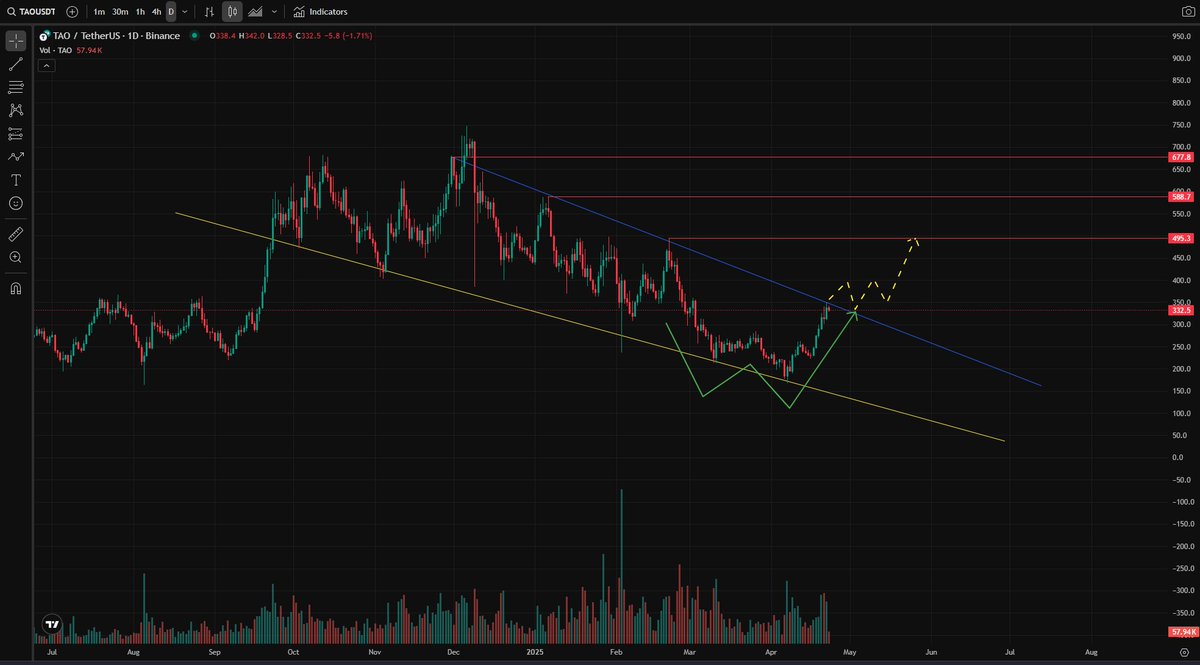Take a chart snapshot with the camera icon
Image resolution: width=1200 pixels, height=665 pixels.
(x=1187, y=12)
